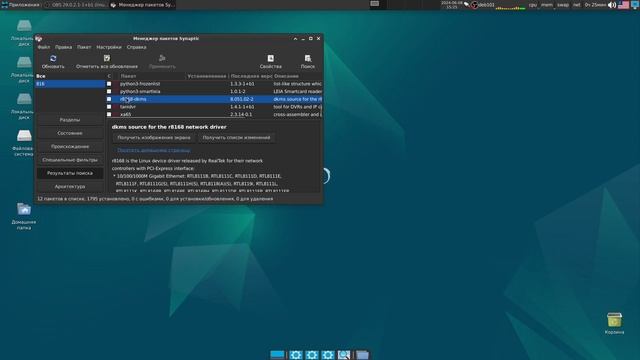Click Получить изображение экрана button

point(154,138)
